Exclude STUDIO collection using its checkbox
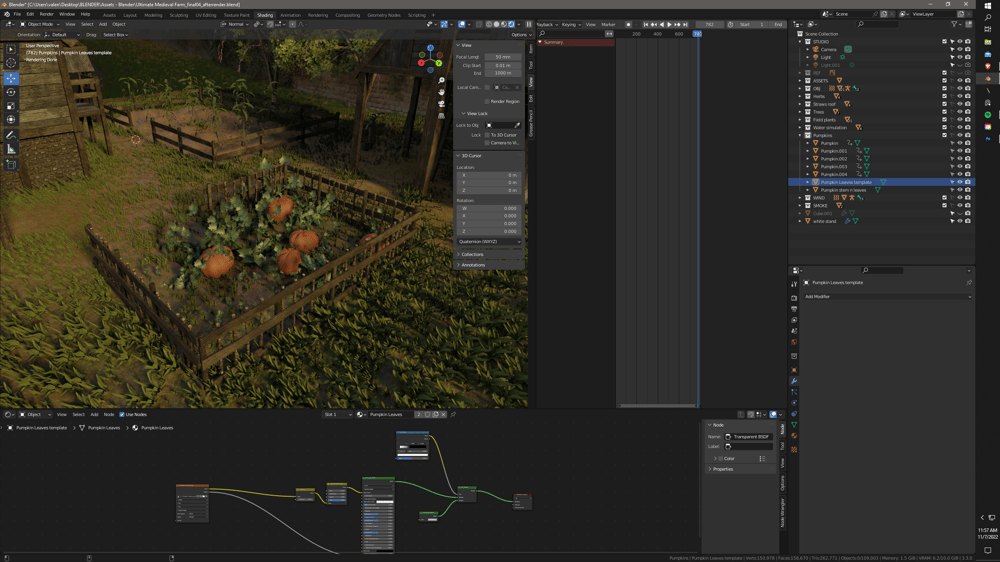 point(945,41)
